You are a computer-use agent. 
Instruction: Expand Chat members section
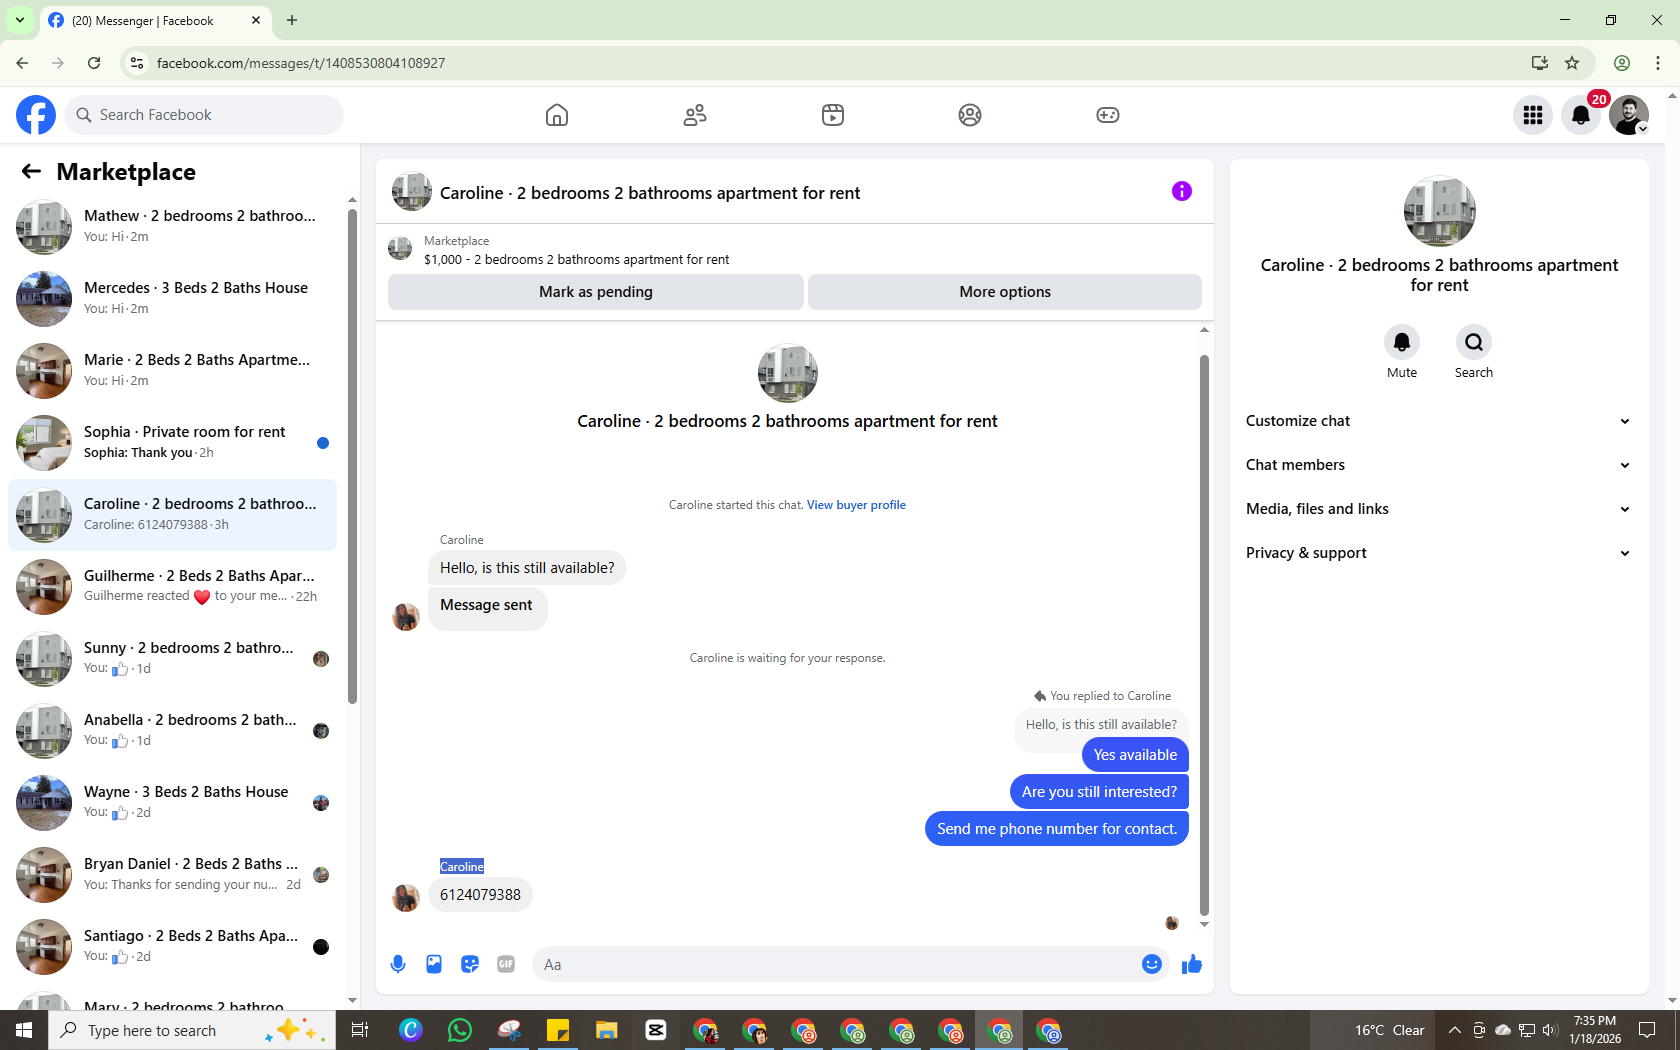1439,465
